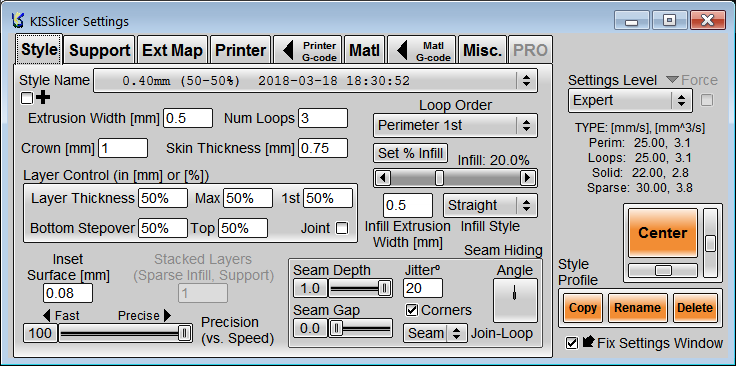736x366 pixels.
Task: Click the Rename style profile button
Action: coord(637,308)
